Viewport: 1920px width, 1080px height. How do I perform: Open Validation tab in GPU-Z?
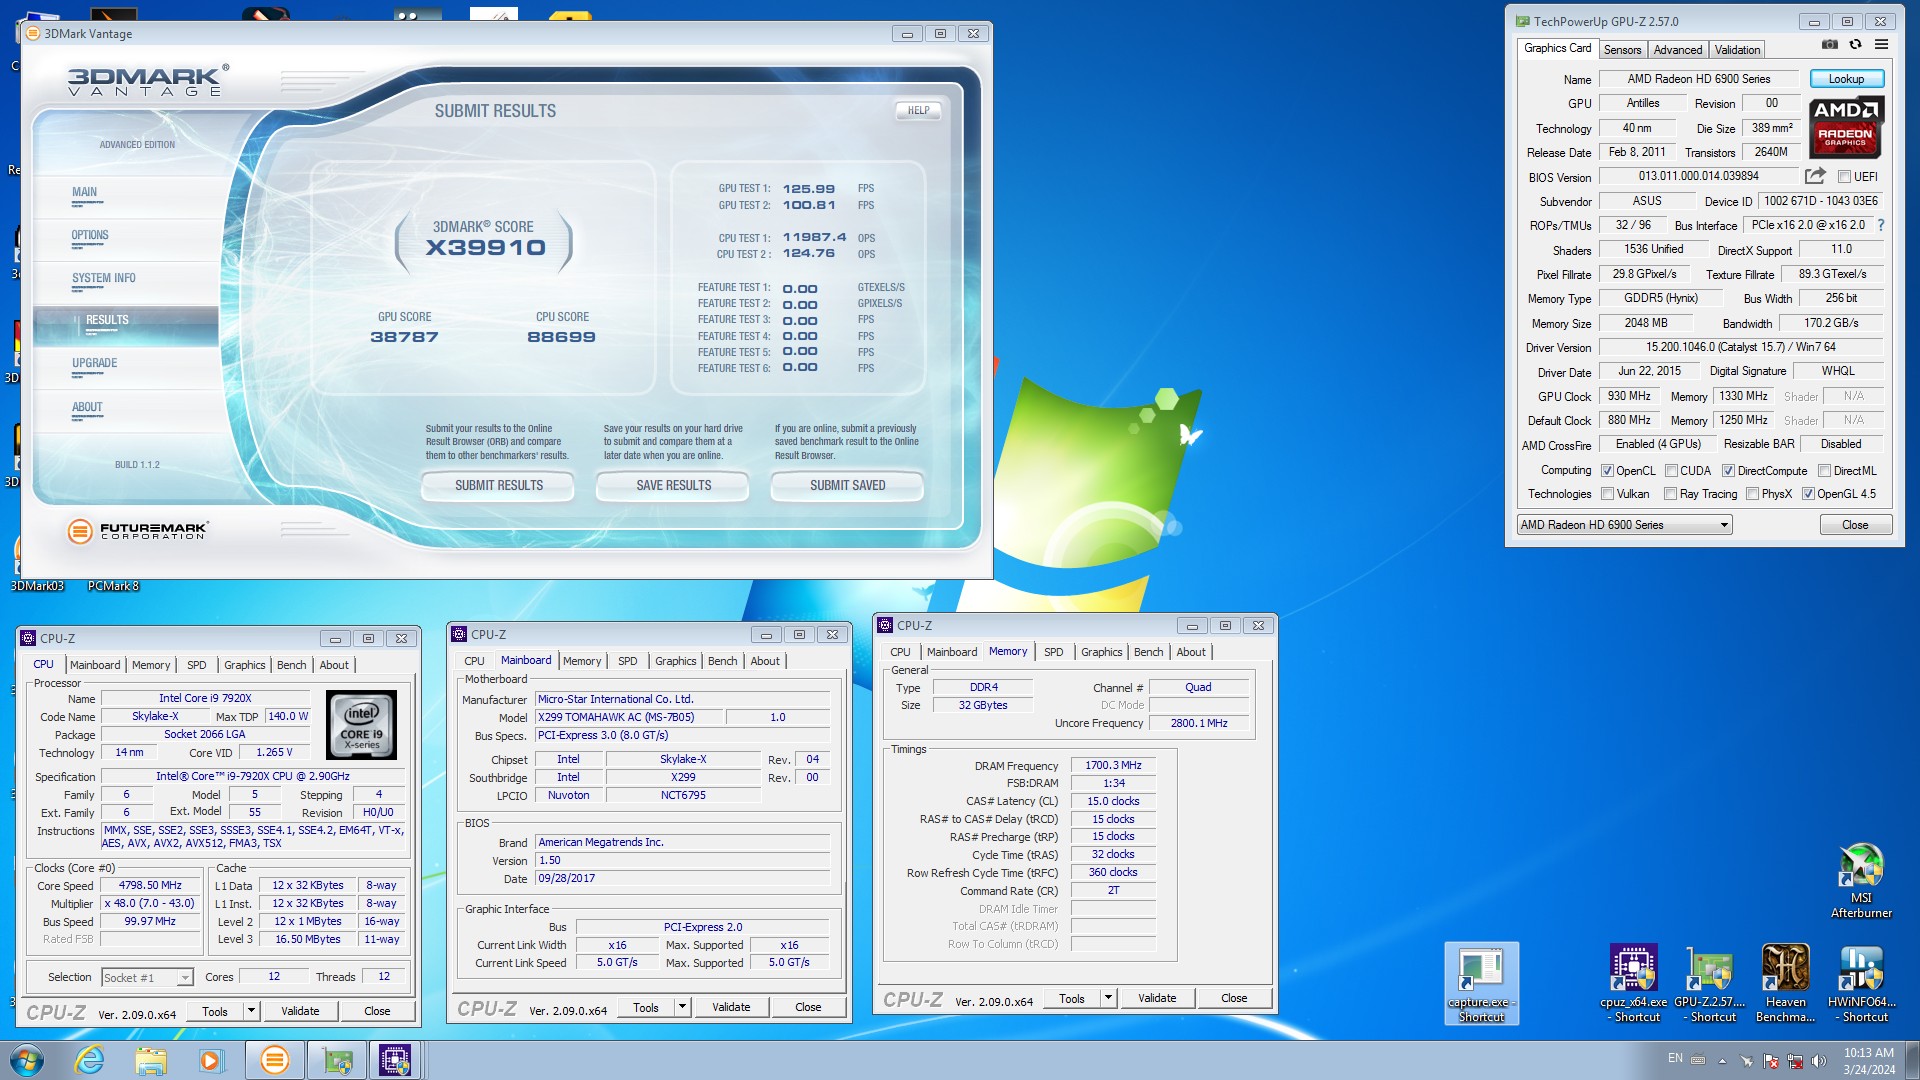click(x=1737, y=50)
